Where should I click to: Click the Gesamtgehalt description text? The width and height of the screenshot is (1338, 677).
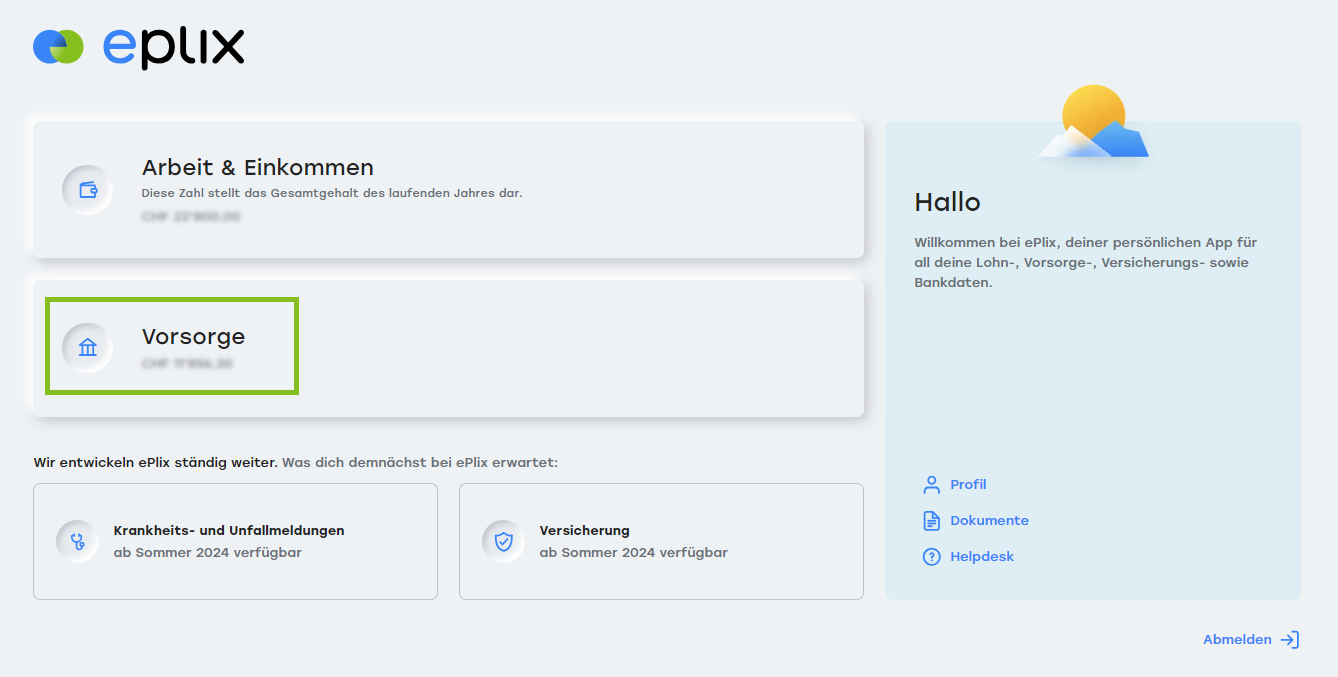[x=332, y=193]
